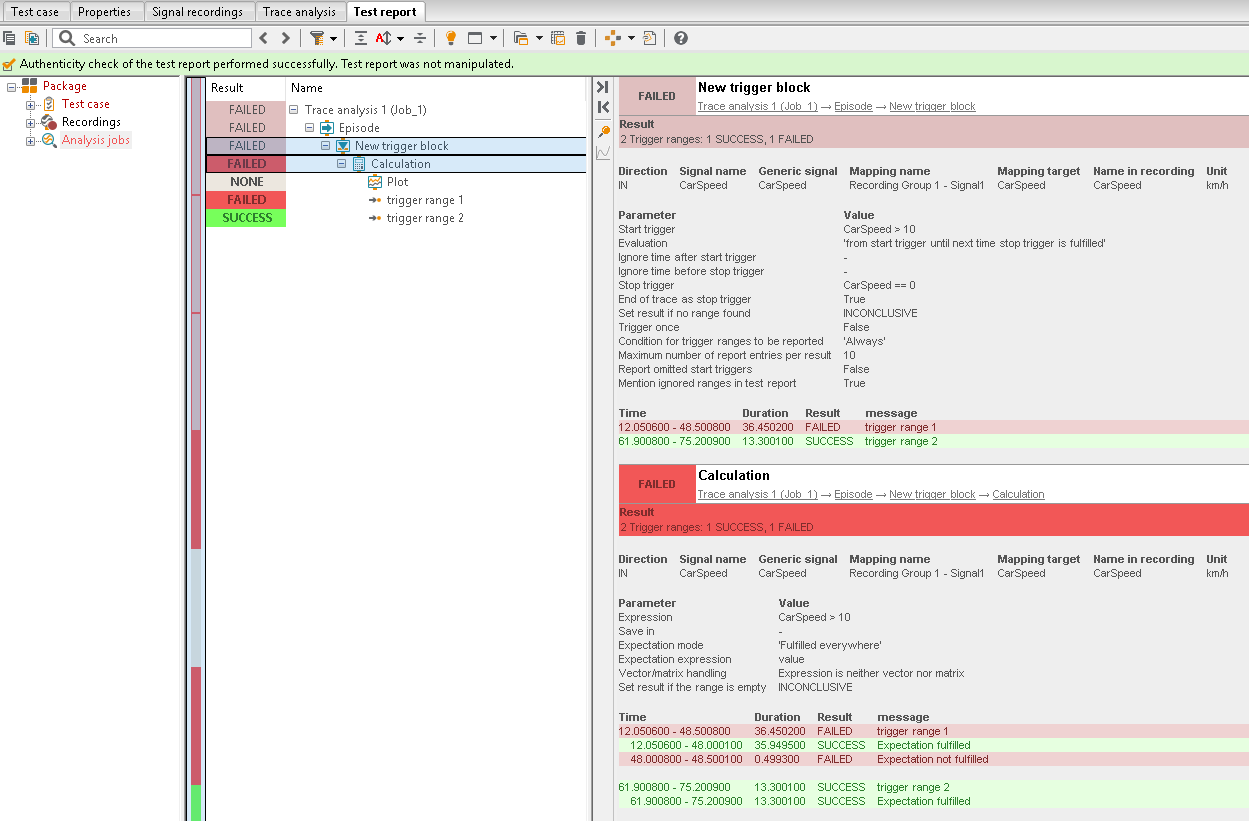The width and height of the screenshot is (1249, 821).
Task: Click the expand all rows icon
Action: coord(361,38)
